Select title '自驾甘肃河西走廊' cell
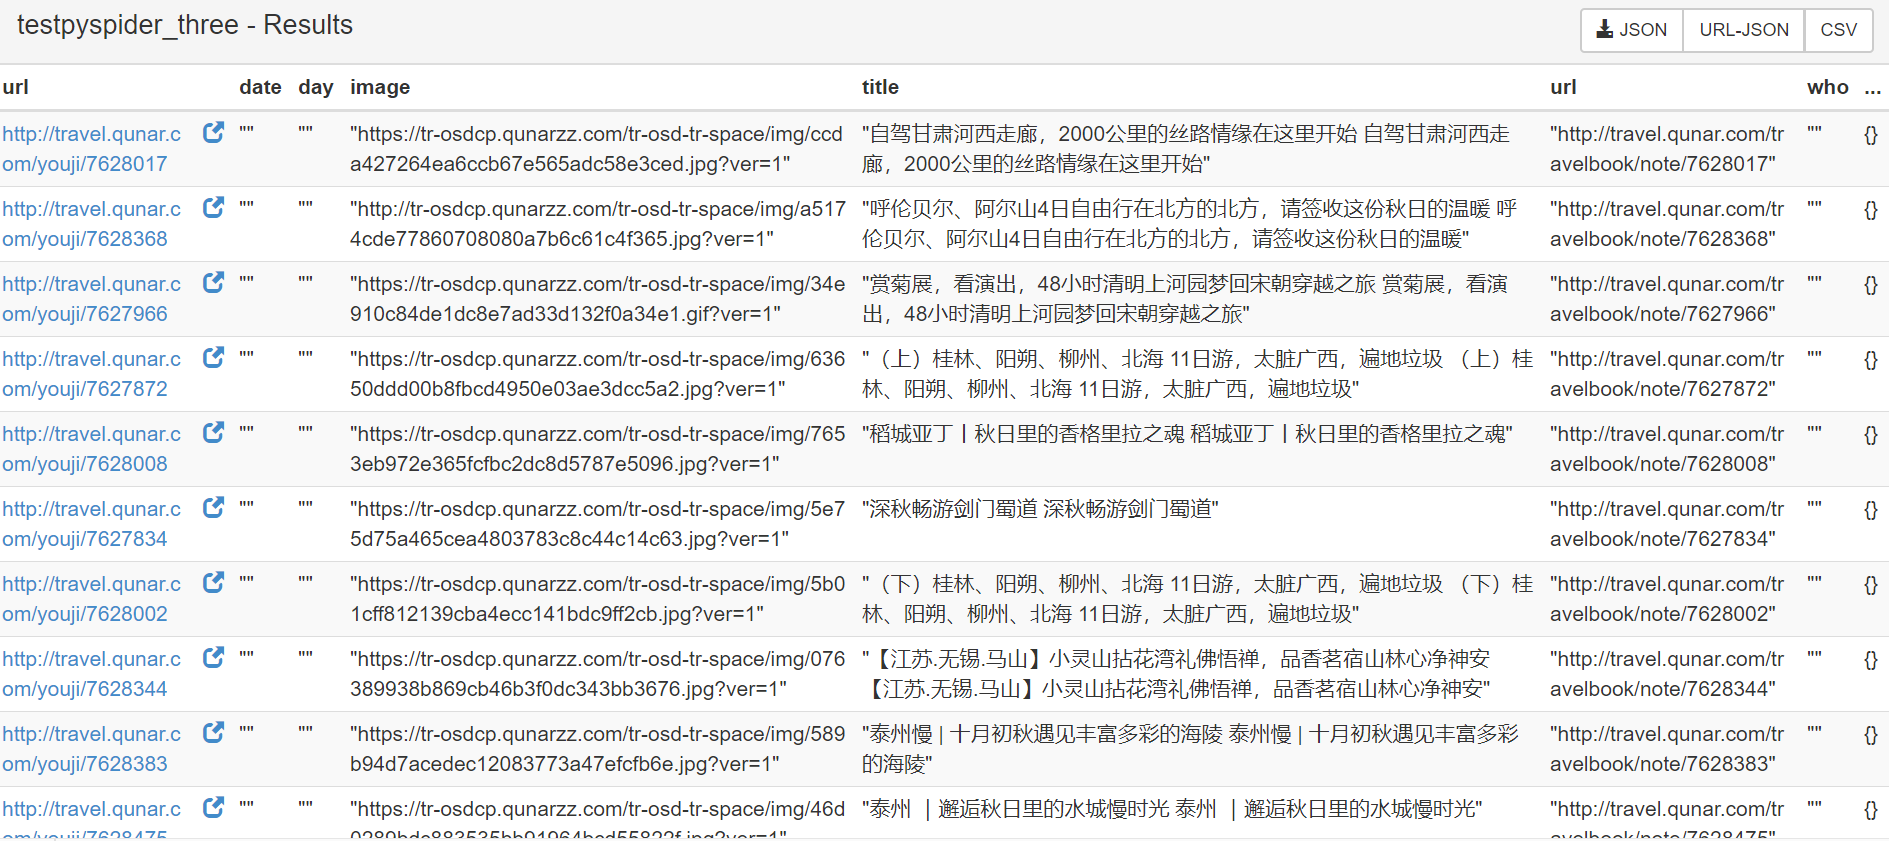 [x=1186, y=149]
